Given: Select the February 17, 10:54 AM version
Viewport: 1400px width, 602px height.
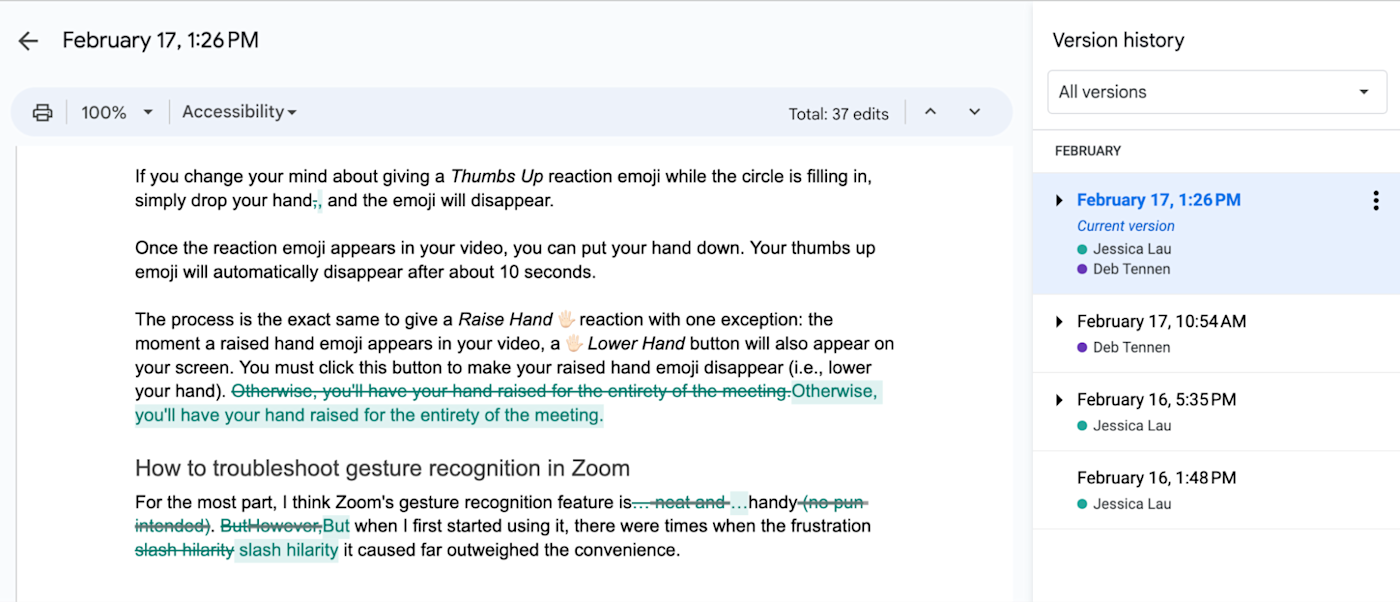Looking at the screenshot, I should [x=1161, y=322].
